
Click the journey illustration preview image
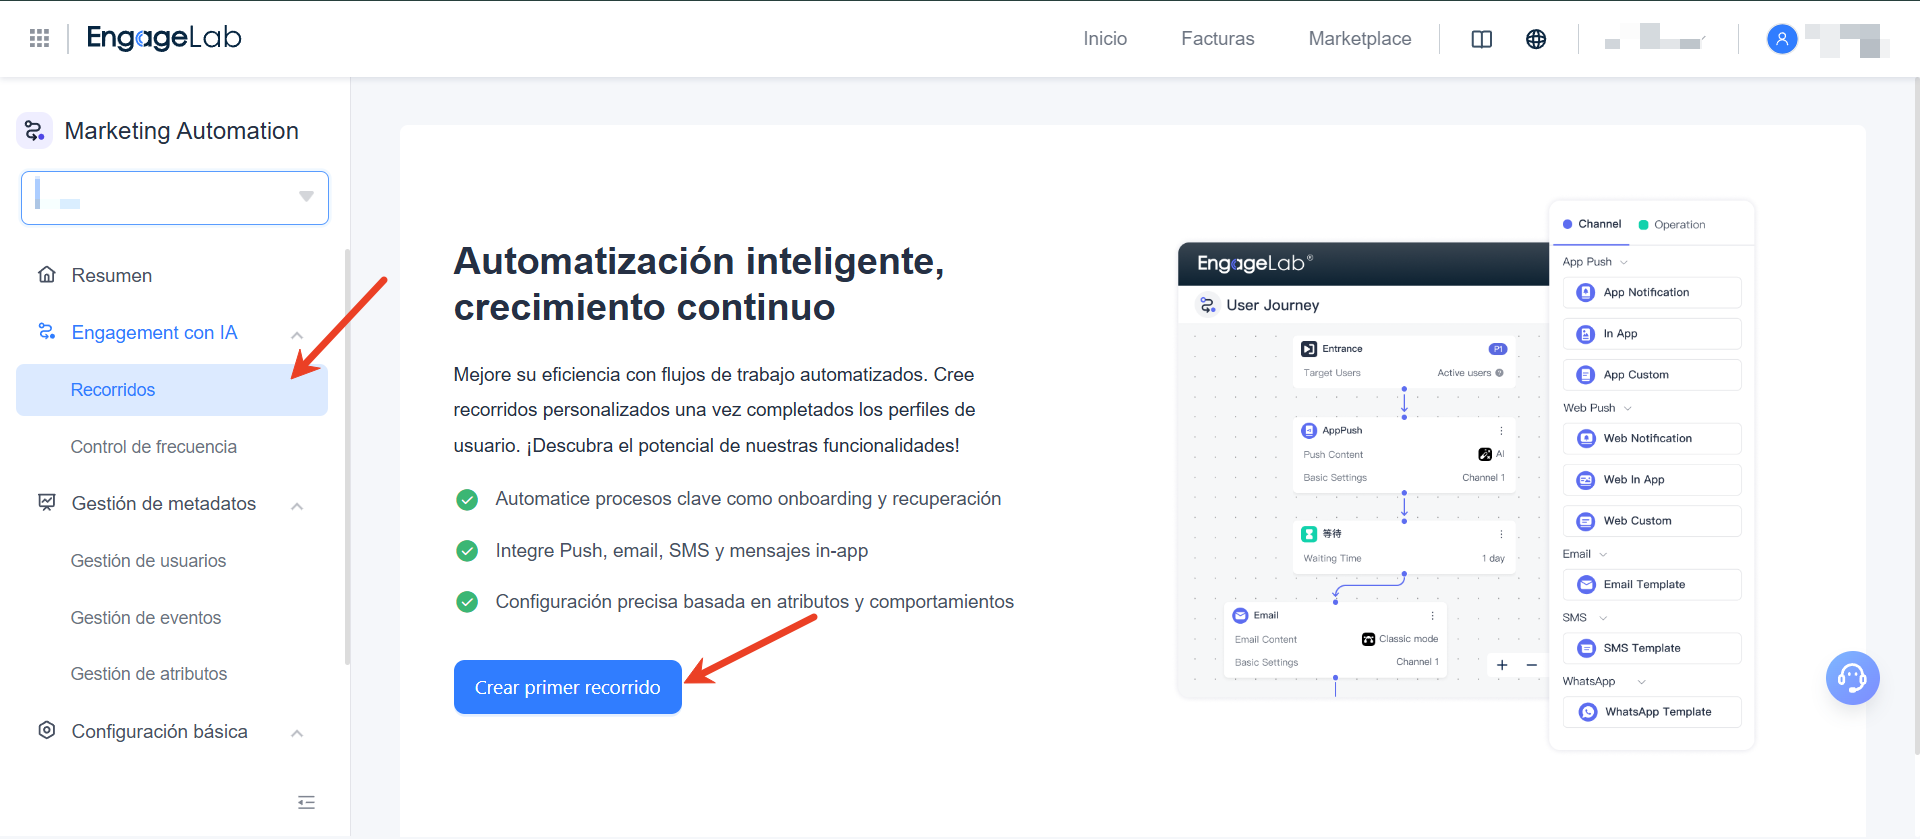1466,475
